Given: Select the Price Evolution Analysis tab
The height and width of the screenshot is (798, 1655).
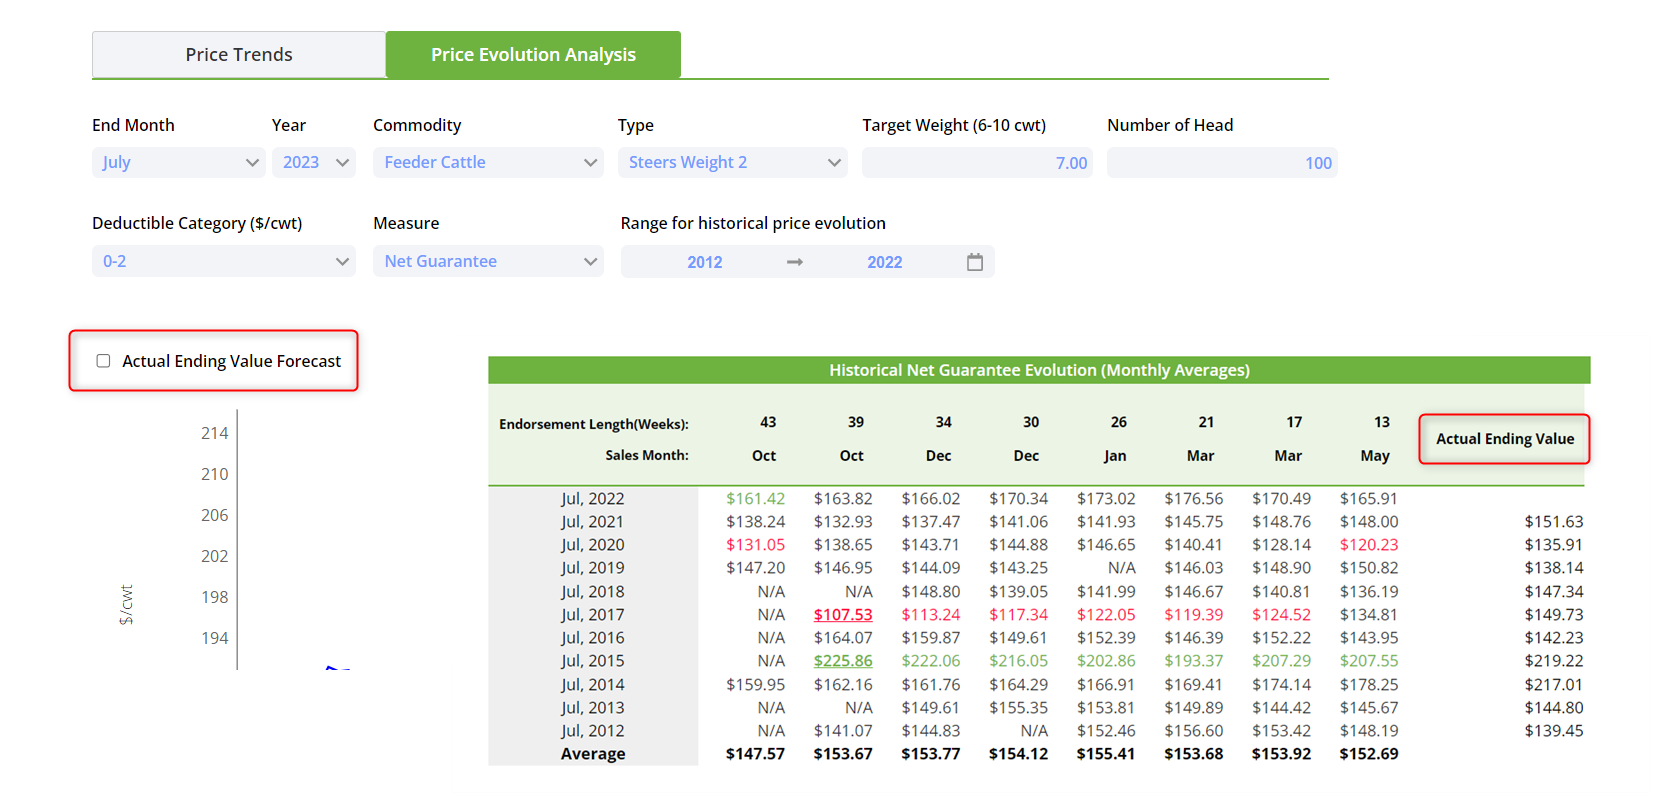Looking at the screenshot, I should [533, 55].
